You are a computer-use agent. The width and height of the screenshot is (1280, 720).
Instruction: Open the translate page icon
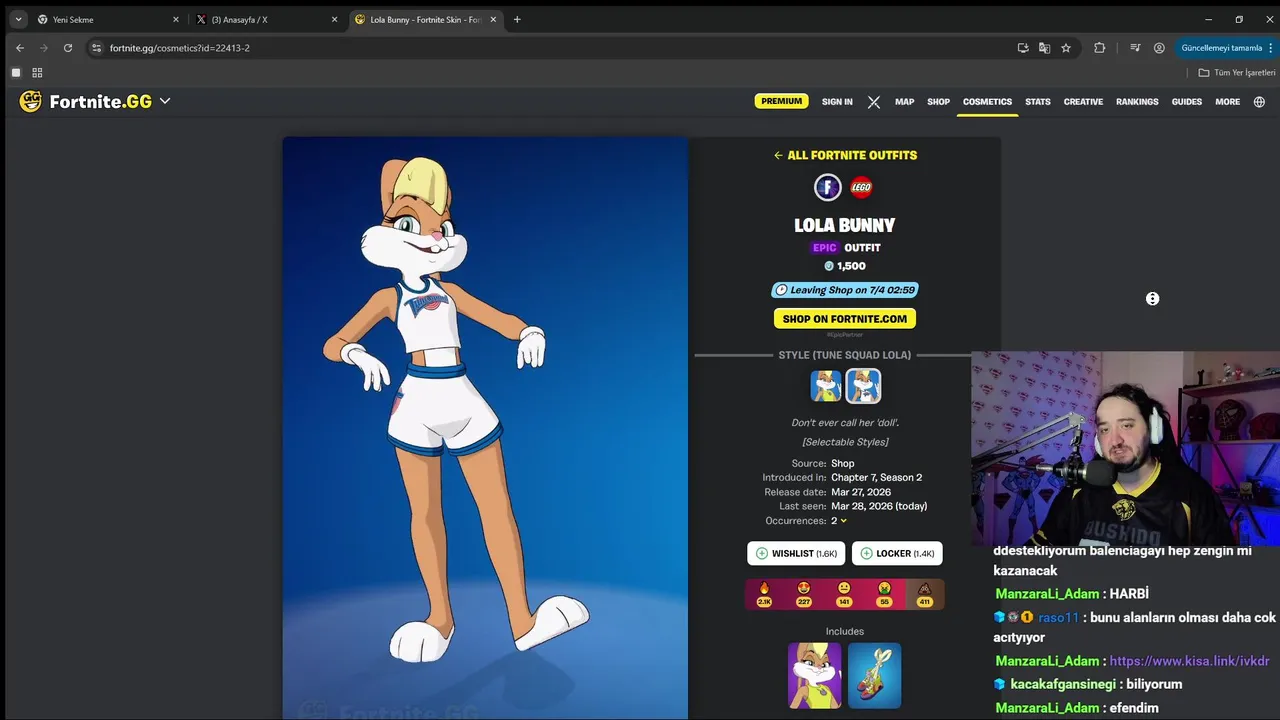click(x=1044, y=48)
